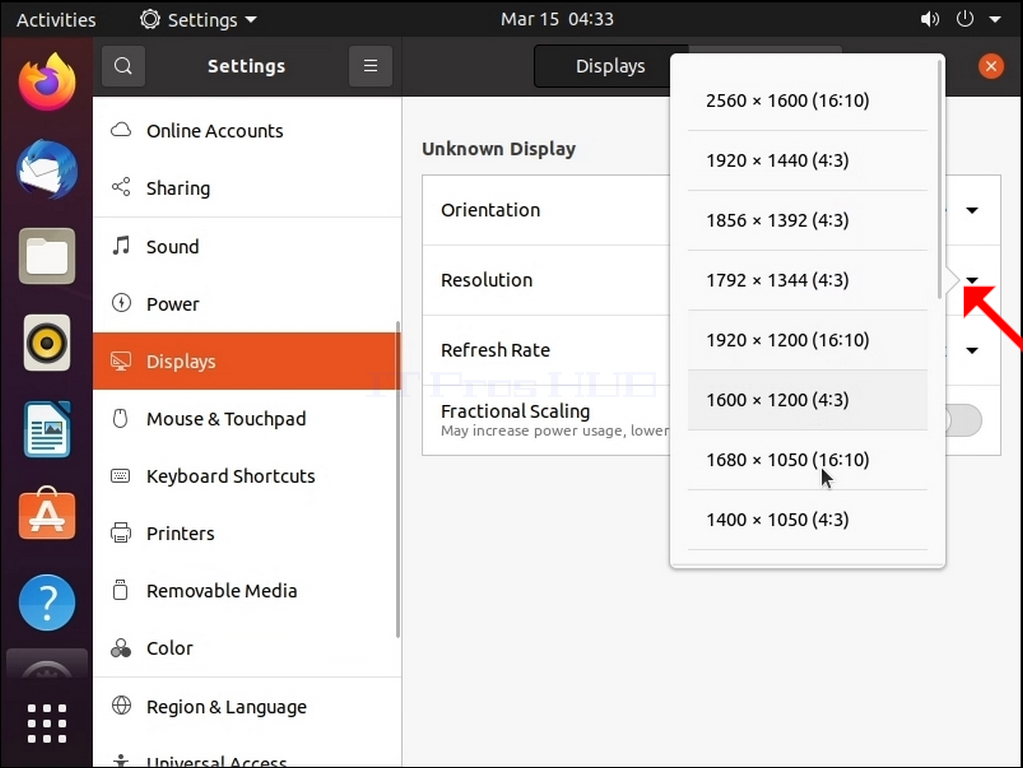
Task: Select Displays in the sidebar
Action: coord(247,361)
